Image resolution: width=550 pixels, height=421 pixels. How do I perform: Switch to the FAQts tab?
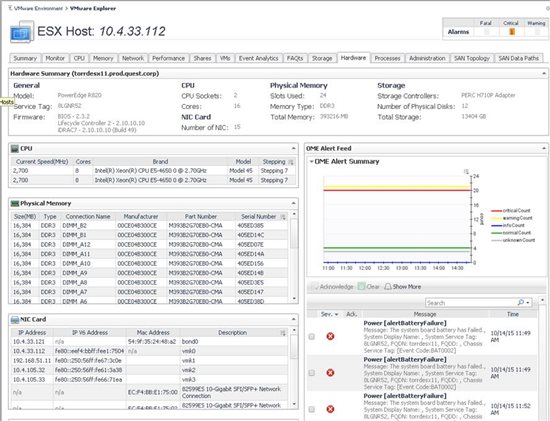click(x=295, y=58)
